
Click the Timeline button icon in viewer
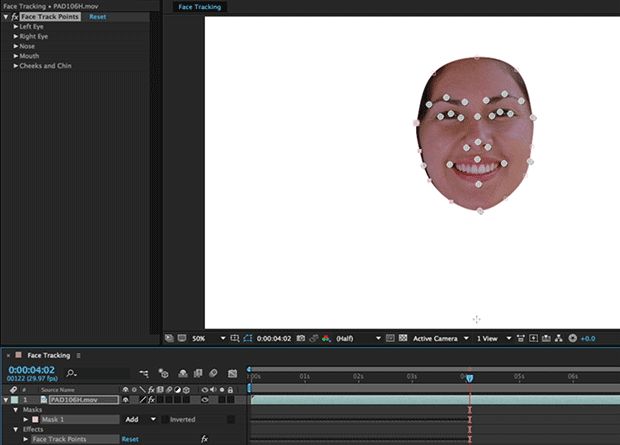(x=546, y=338)
